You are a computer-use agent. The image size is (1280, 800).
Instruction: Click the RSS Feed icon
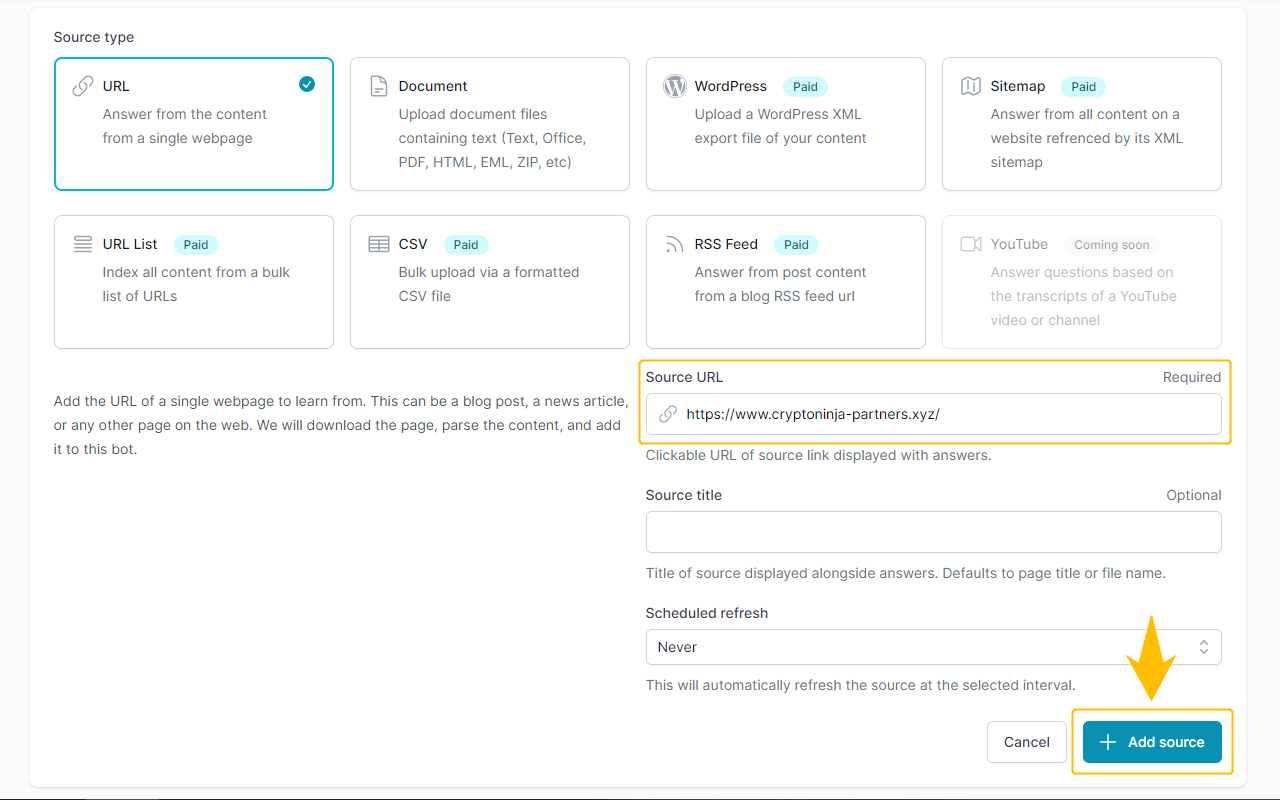pos(675,244)
